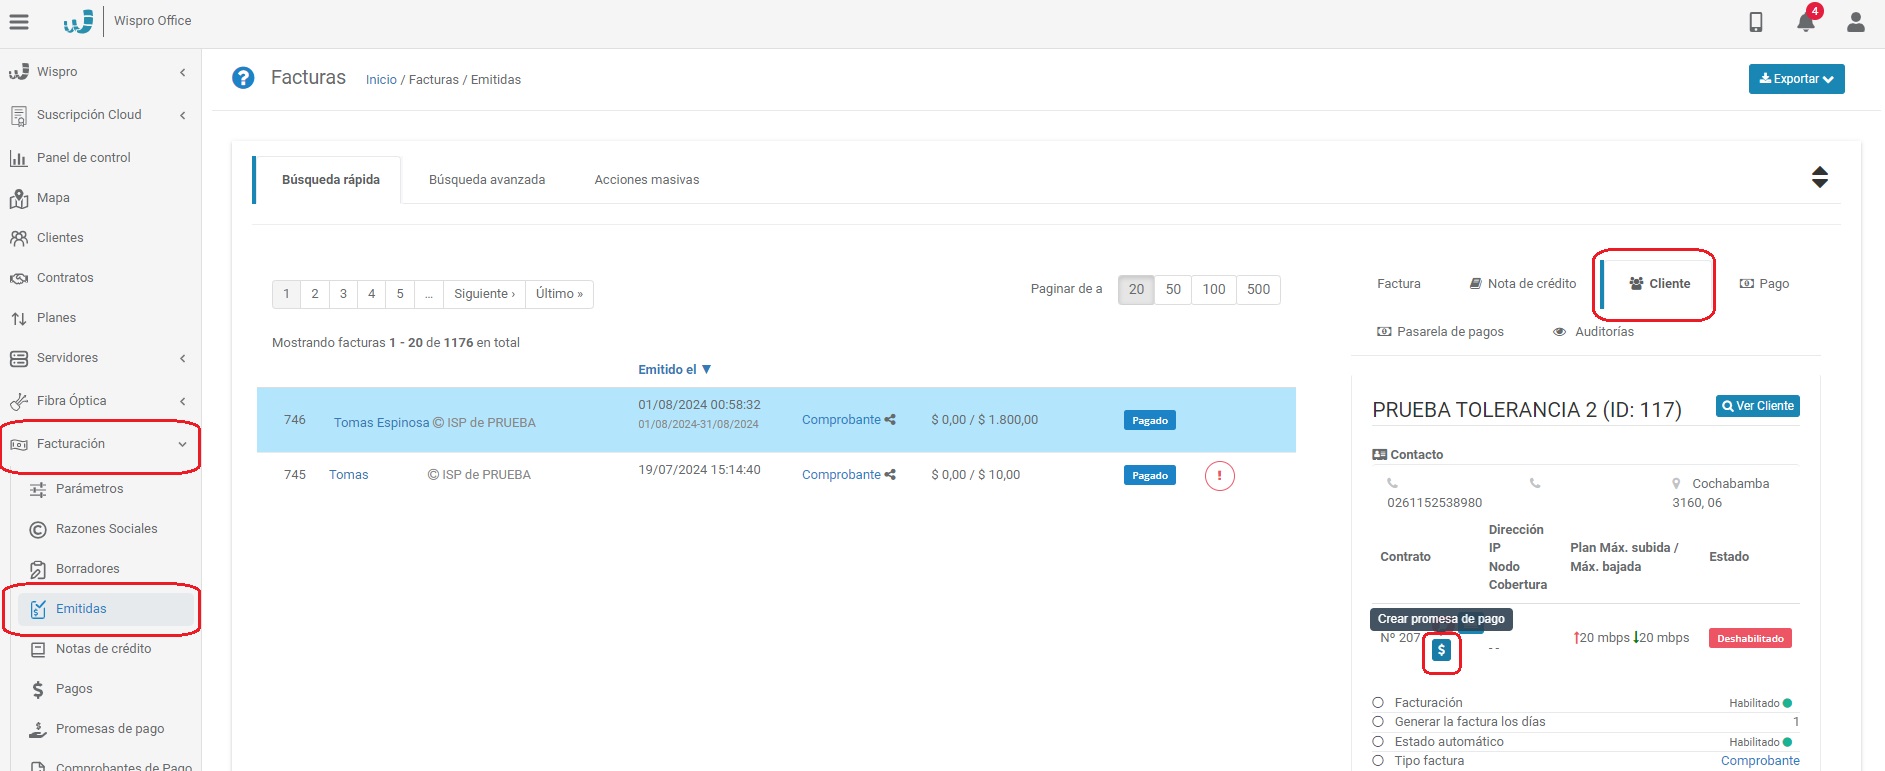Open notifications bell with 4 badge

[x=1806, y=21]
